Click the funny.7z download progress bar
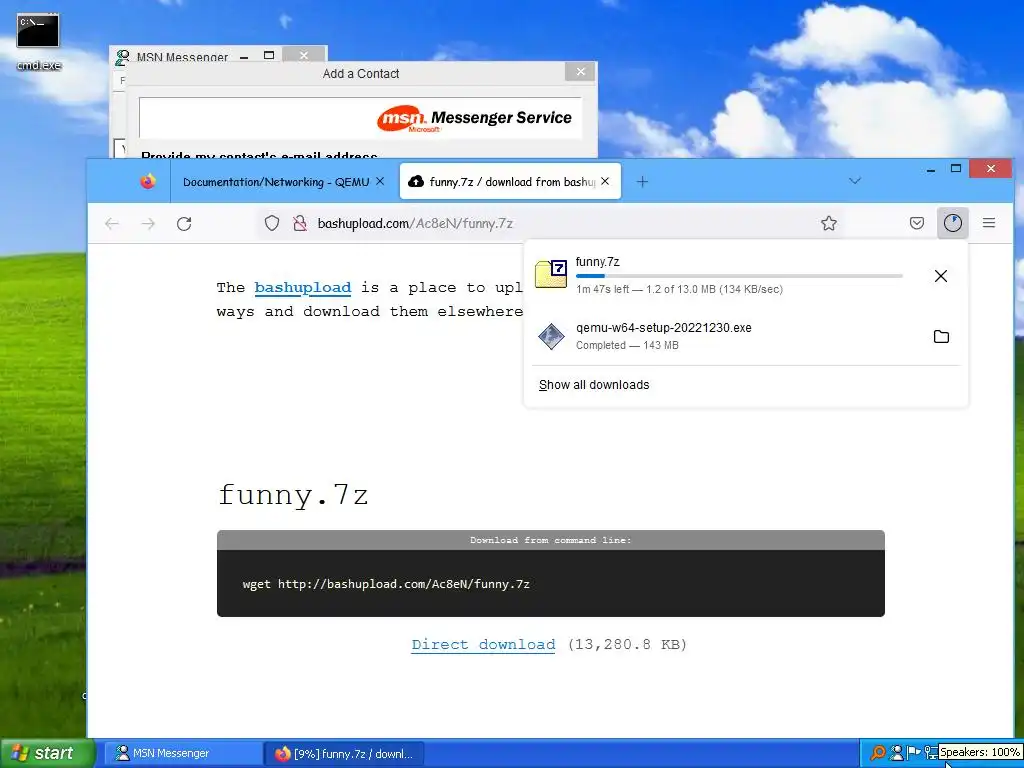 [x=739, y=276]
